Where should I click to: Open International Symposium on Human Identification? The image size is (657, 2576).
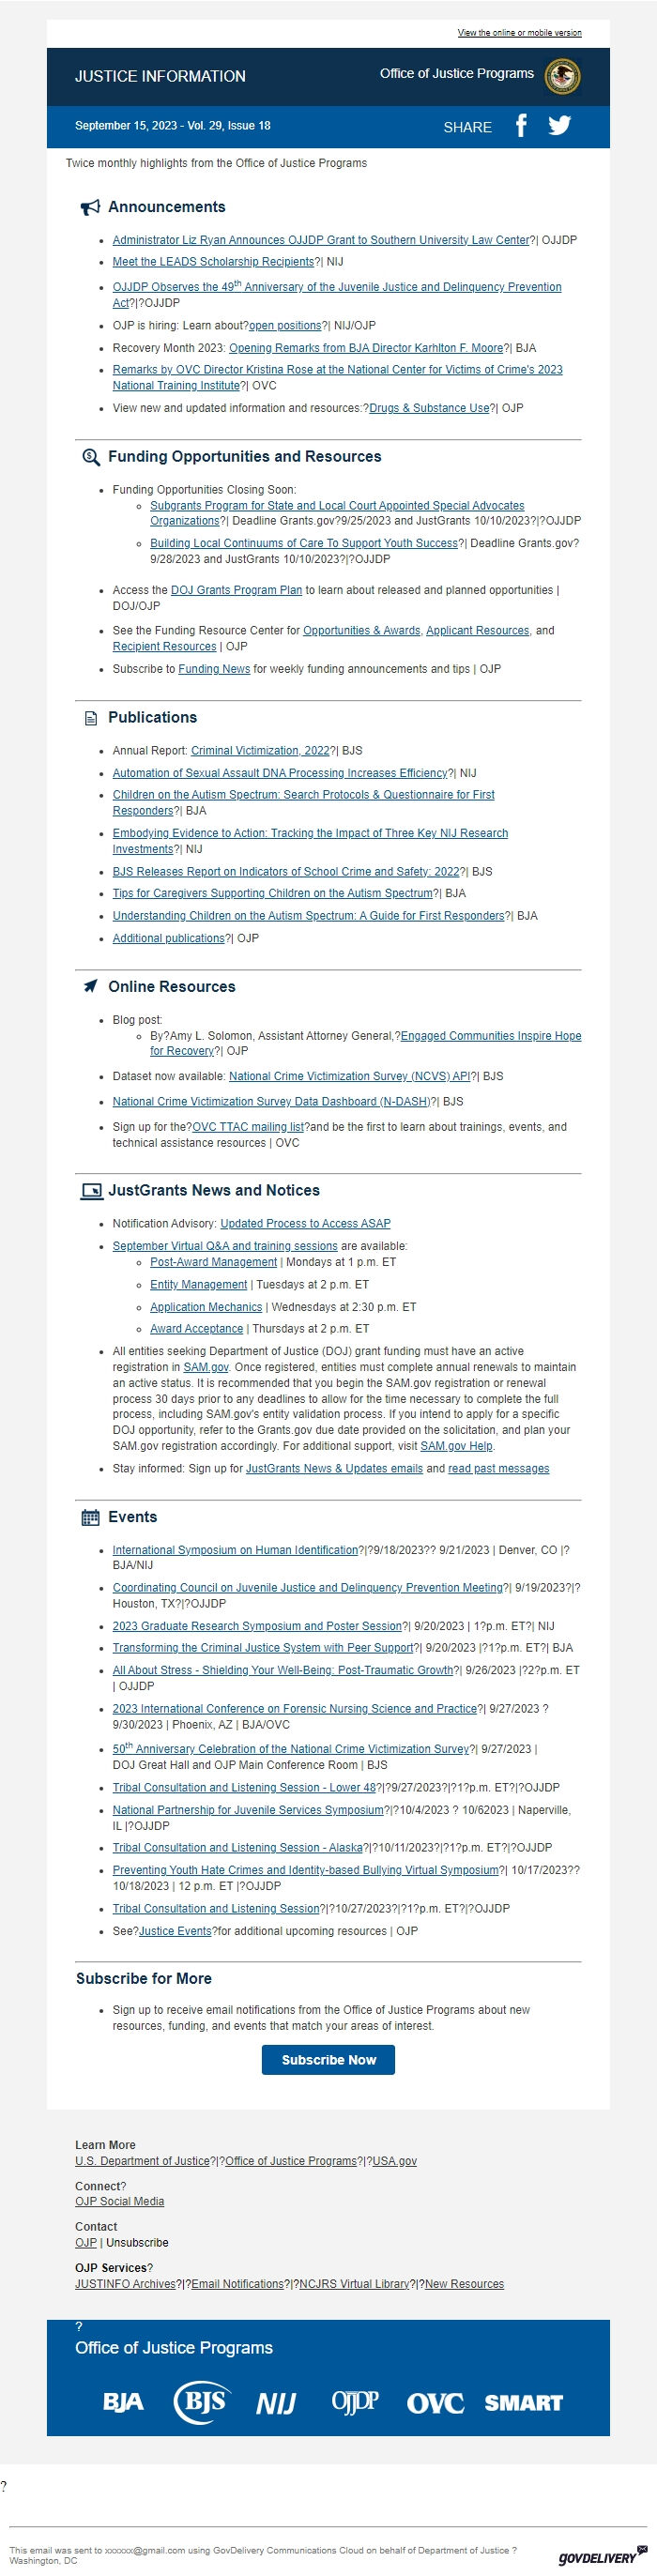tap(235, 1550)
